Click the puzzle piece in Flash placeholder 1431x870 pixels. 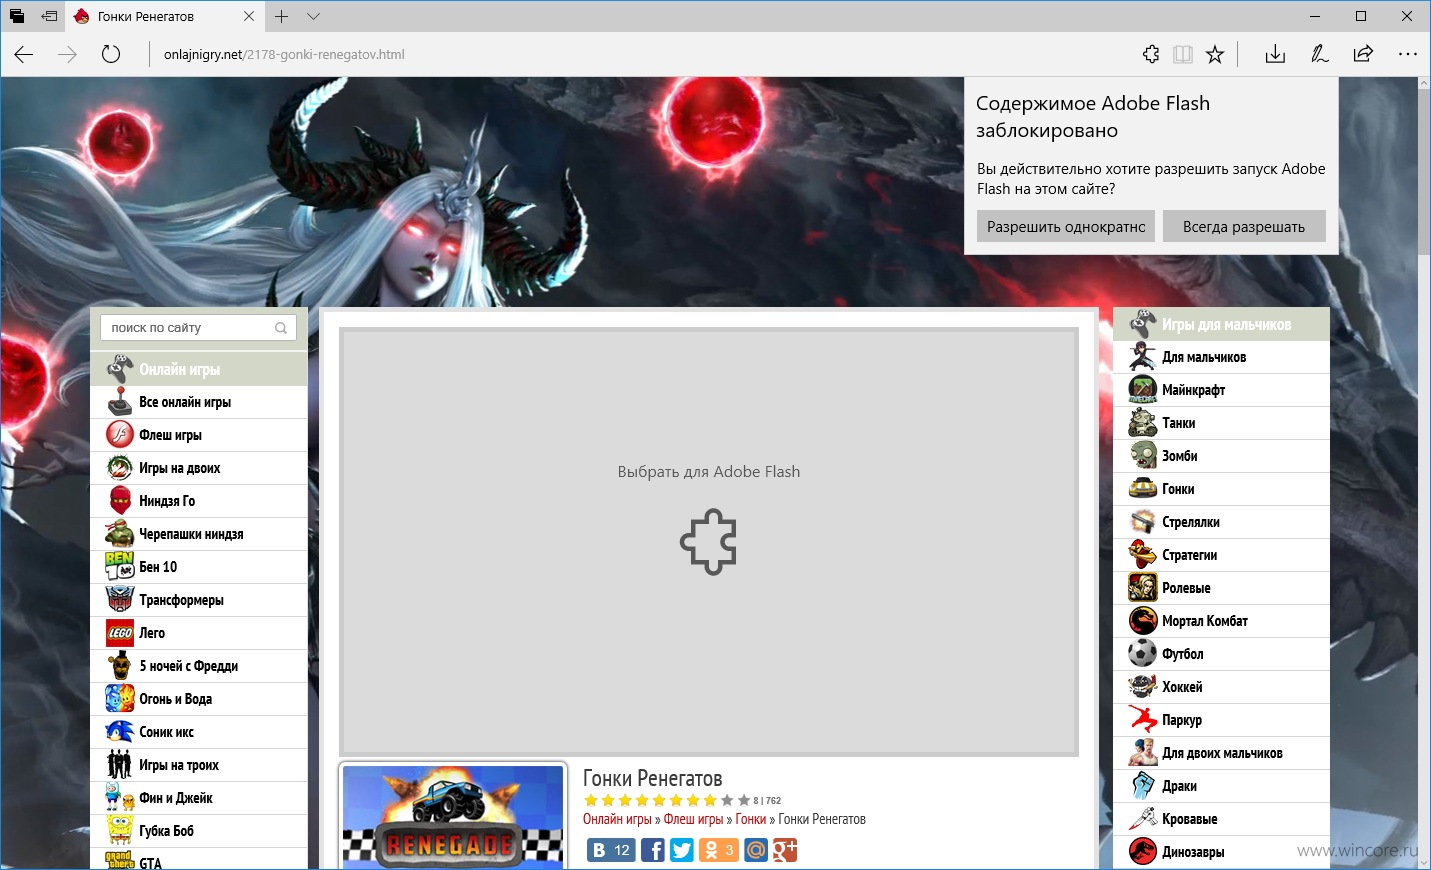pyautogui.click(x=708, y=542)
